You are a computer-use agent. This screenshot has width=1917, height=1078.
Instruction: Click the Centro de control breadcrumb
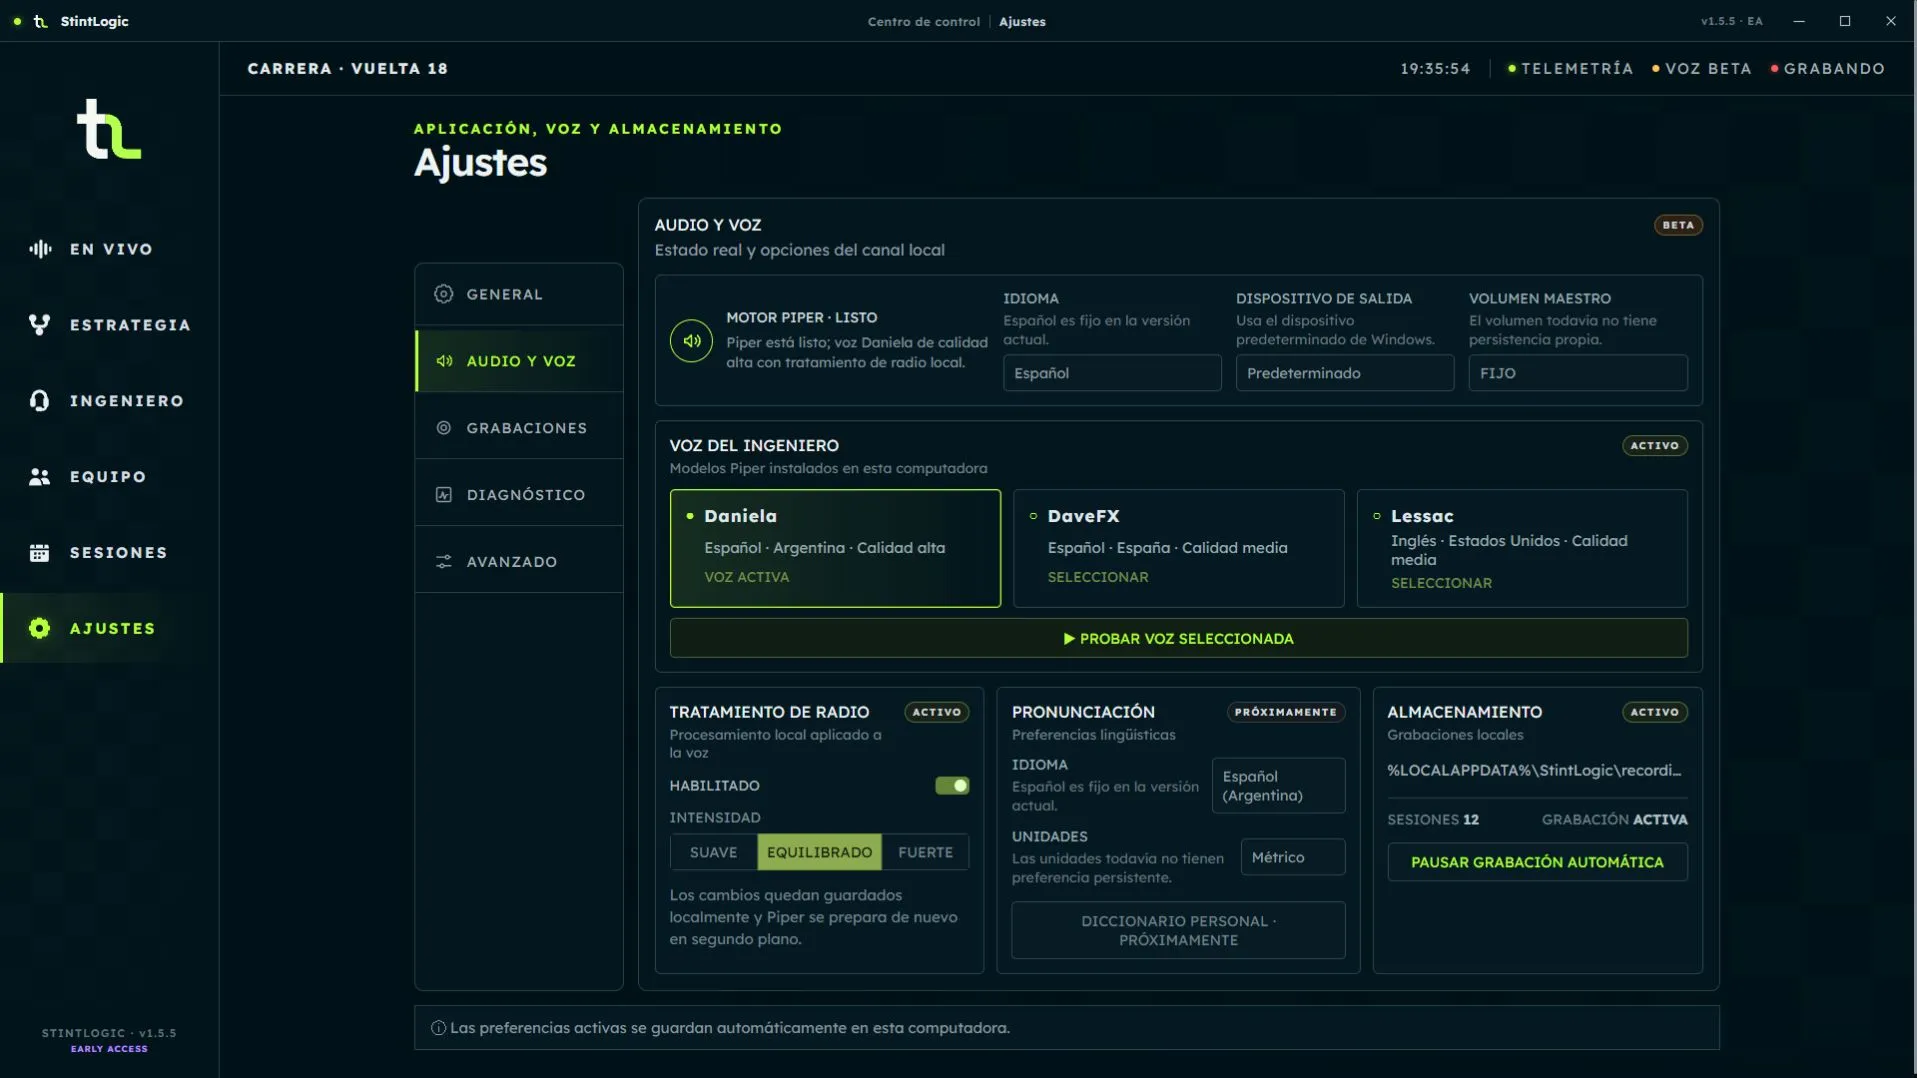923,21
